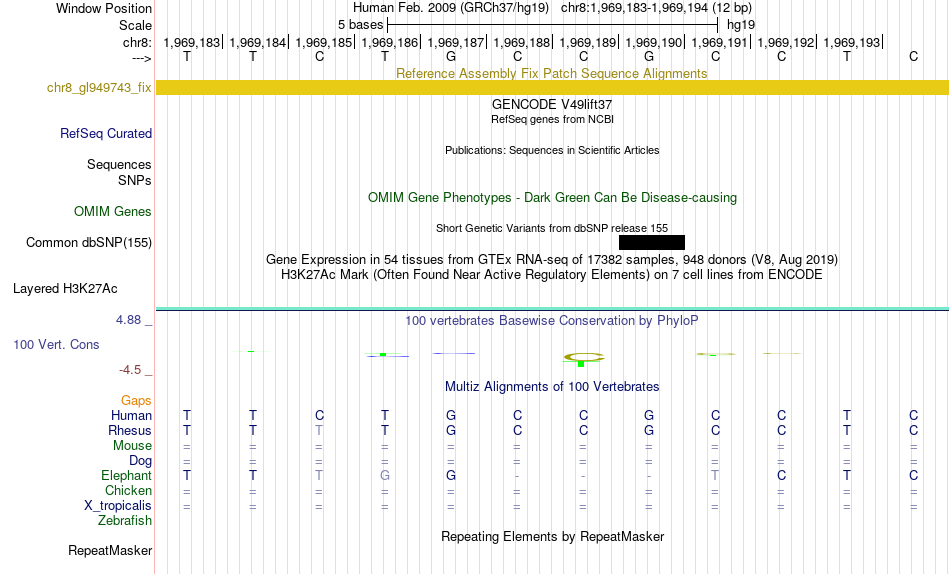Click the H3K27Ac Mark ENCODE title
The width and height of the screenshot is (950, 574).
pos(552,275)
